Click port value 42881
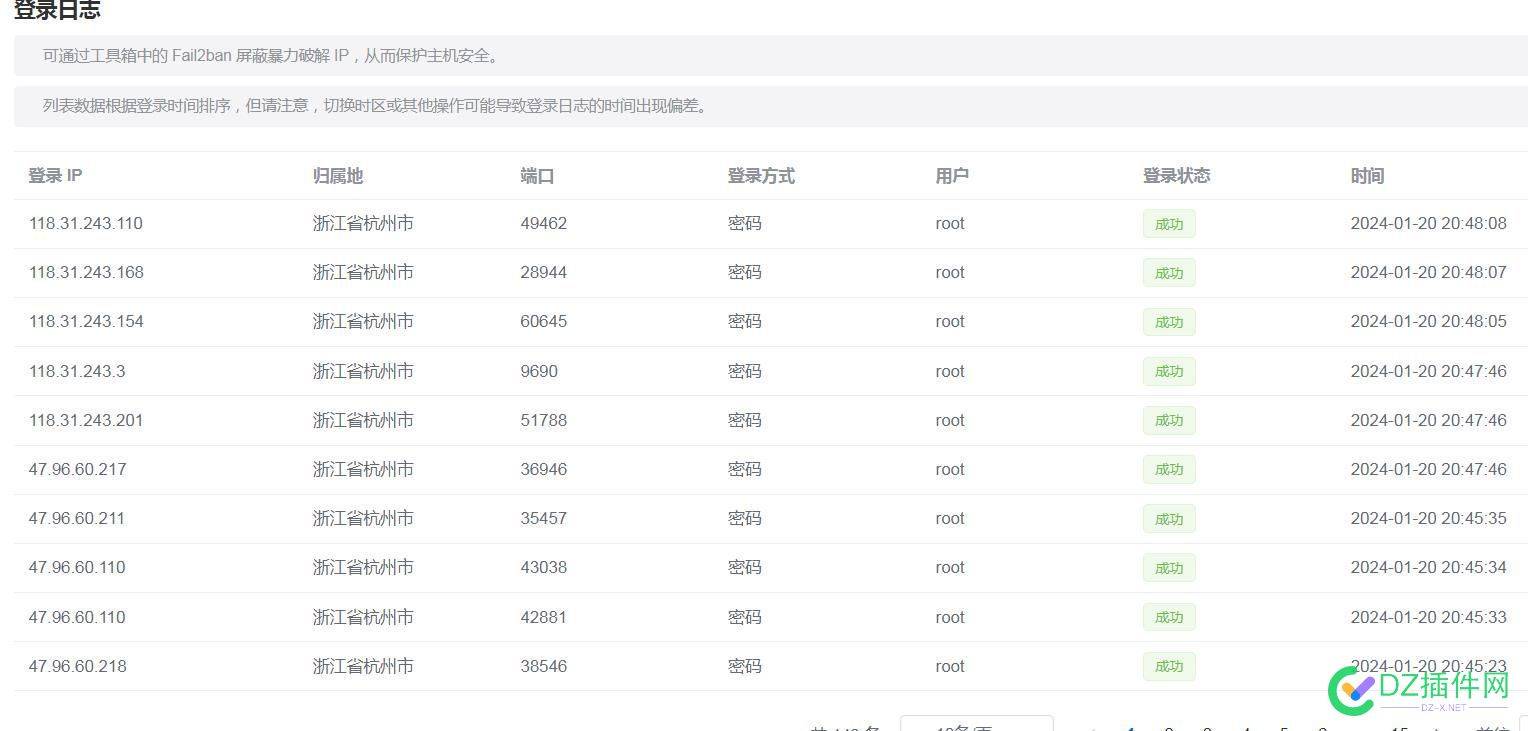Screen dimensions: 1528x731 (x=543, y=618)
